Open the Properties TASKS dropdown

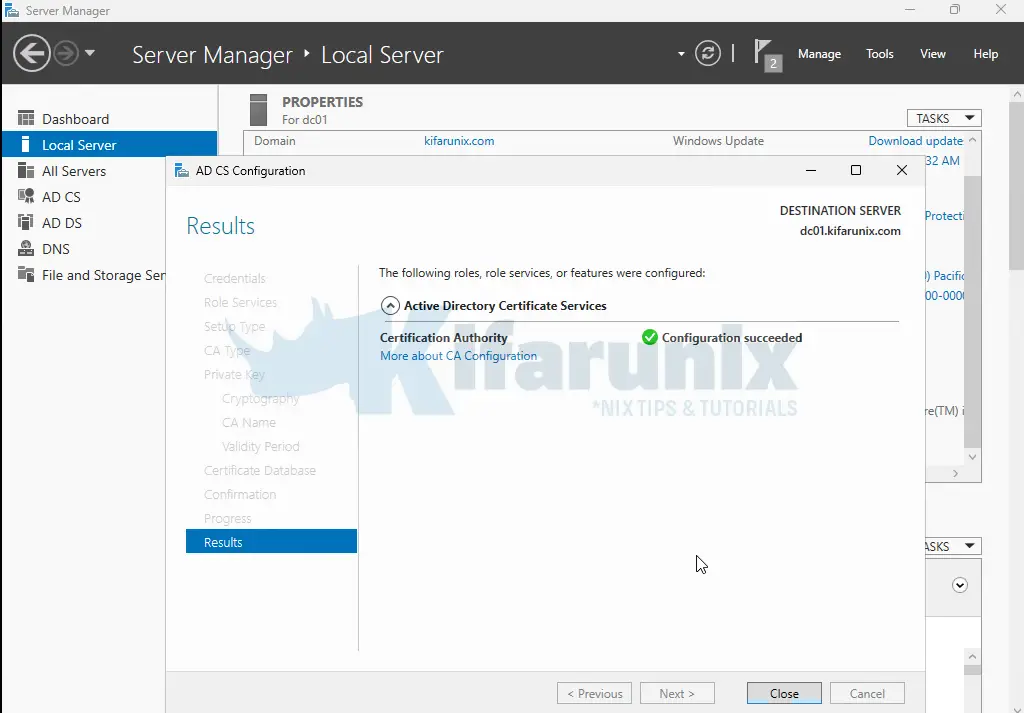tap(944, 118)
